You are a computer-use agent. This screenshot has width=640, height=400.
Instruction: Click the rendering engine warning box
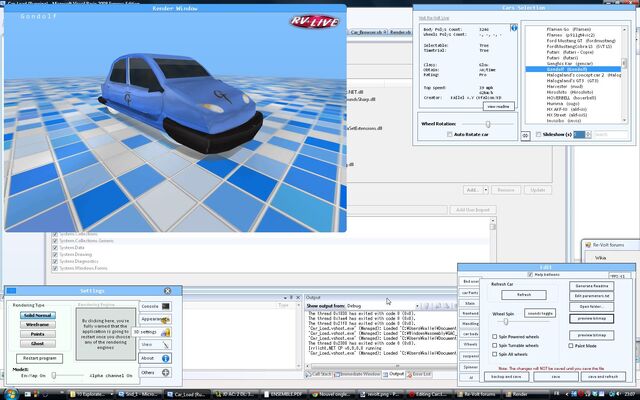click(106, 334)
